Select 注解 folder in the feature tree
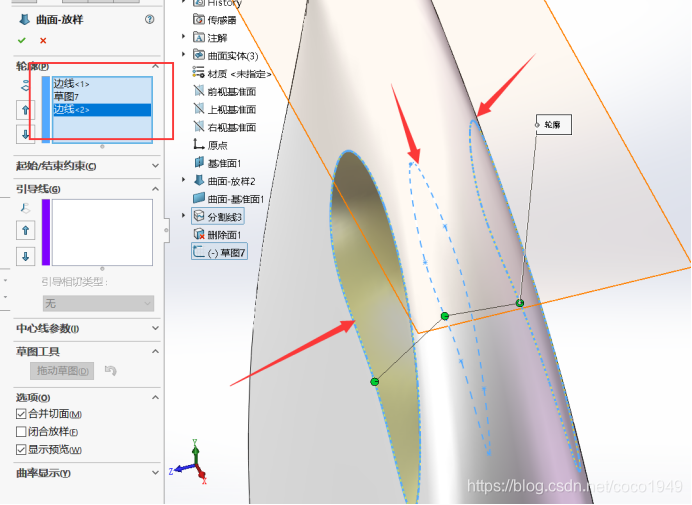This screenshot has width=692, height=505. 218,38
